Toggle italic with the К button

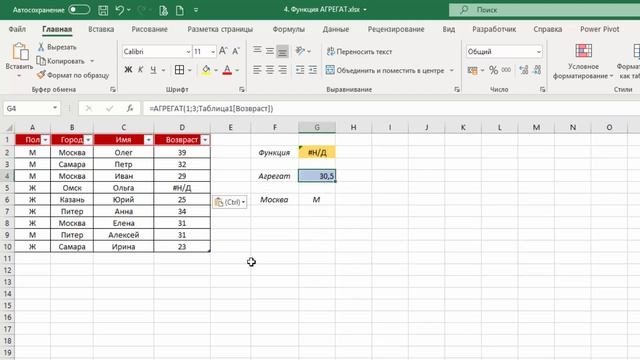coord(140,70)
